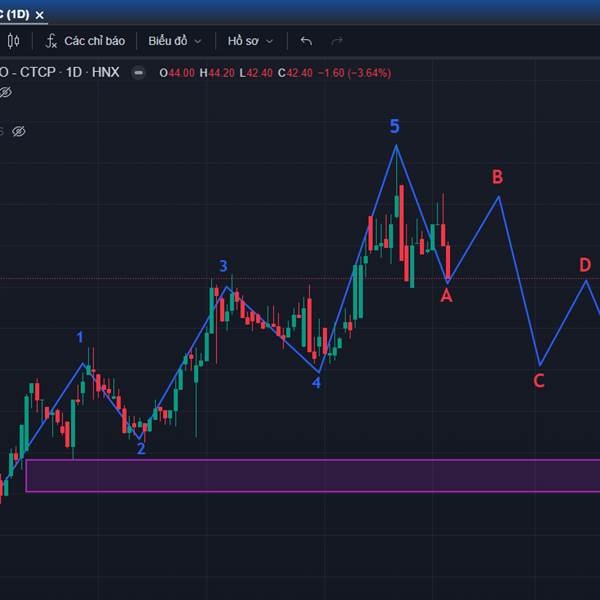Select the (1D) chart tab

point(15,15)
